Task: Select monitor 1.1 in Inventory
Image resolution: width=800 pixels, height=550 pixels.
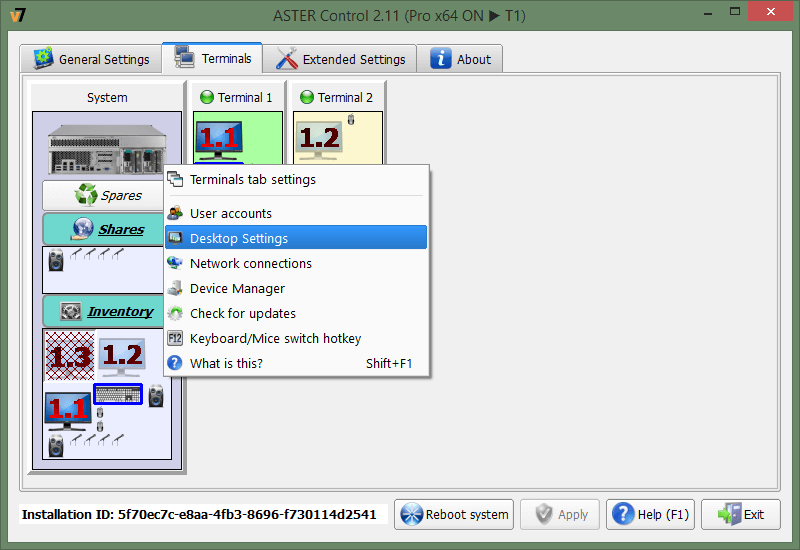Action: (x=68, y=411)
